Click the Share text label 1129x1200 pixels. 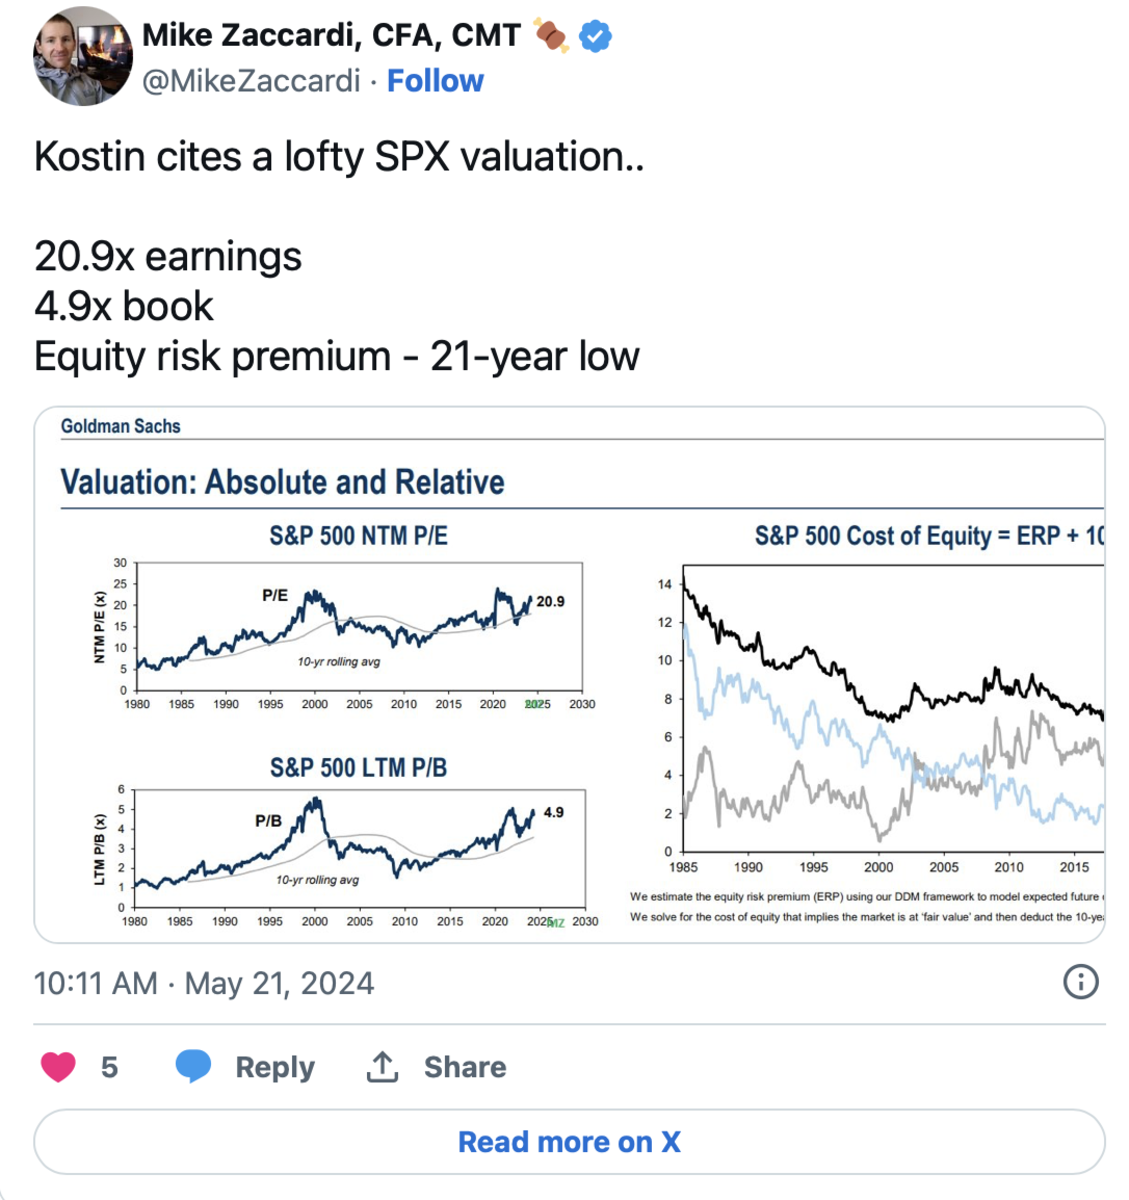pyautogui.click(x=465, y=1067)
